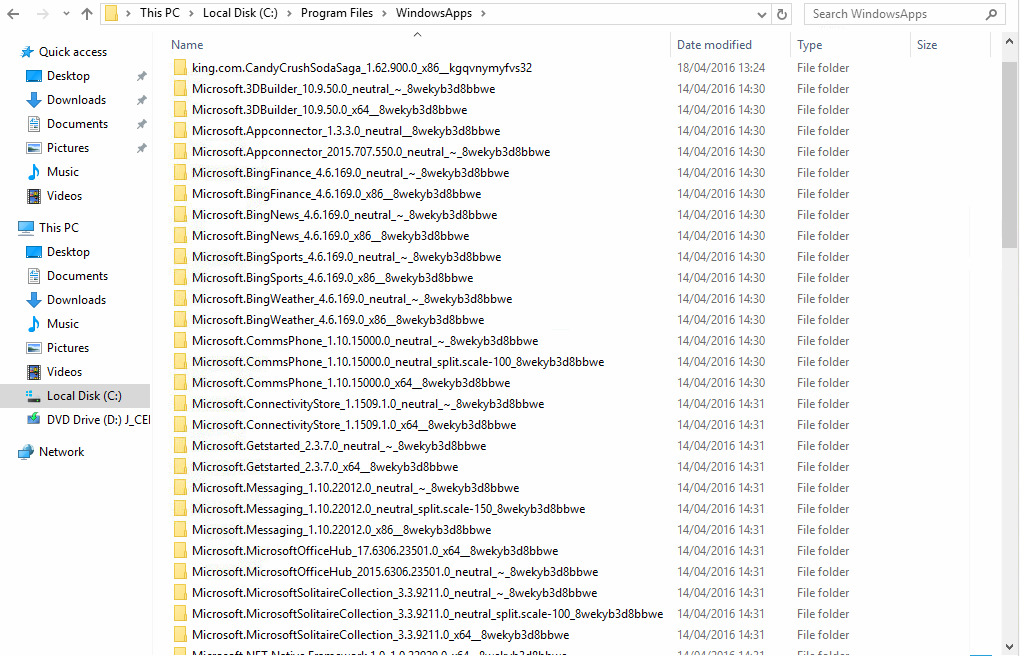
Task: Click the pin icon next to Documents
Action: click(x=141, y=124)
